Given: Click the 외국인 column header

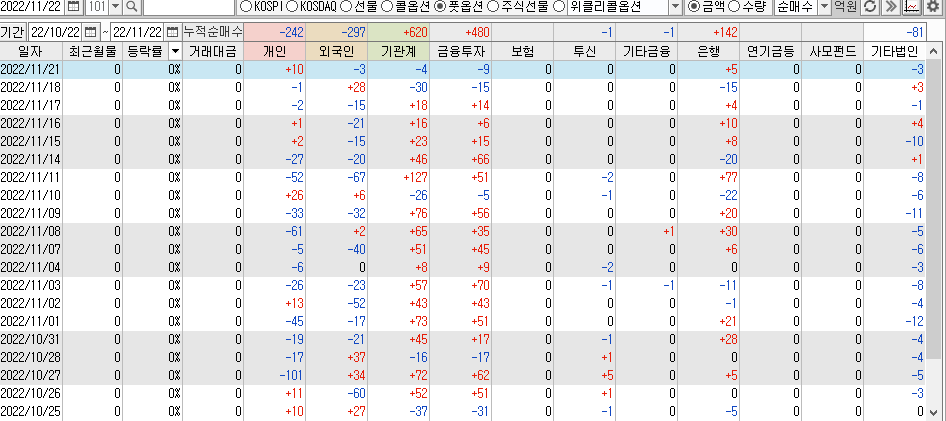Looking at the screenshot, I should point(338,50).
